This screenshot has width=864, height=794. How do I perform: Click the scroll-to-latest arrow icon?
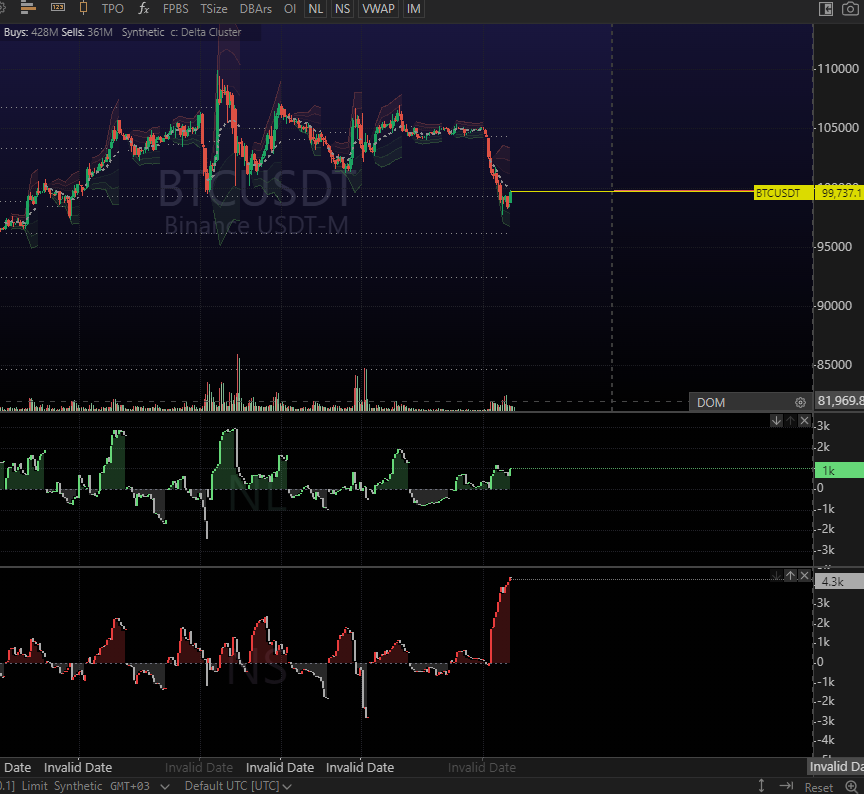point(786,786)
